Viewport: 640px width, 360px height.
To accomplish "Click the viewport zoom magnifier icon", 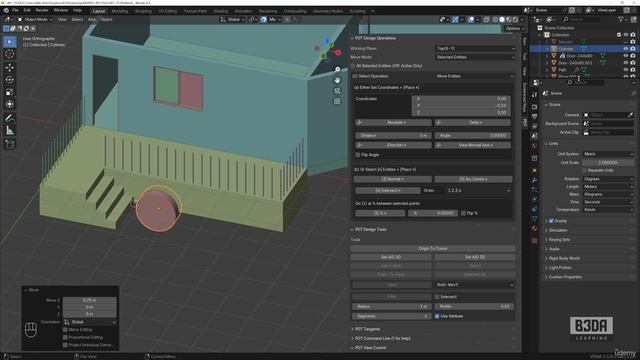I will pyautogui.click(x=337, y=70).
